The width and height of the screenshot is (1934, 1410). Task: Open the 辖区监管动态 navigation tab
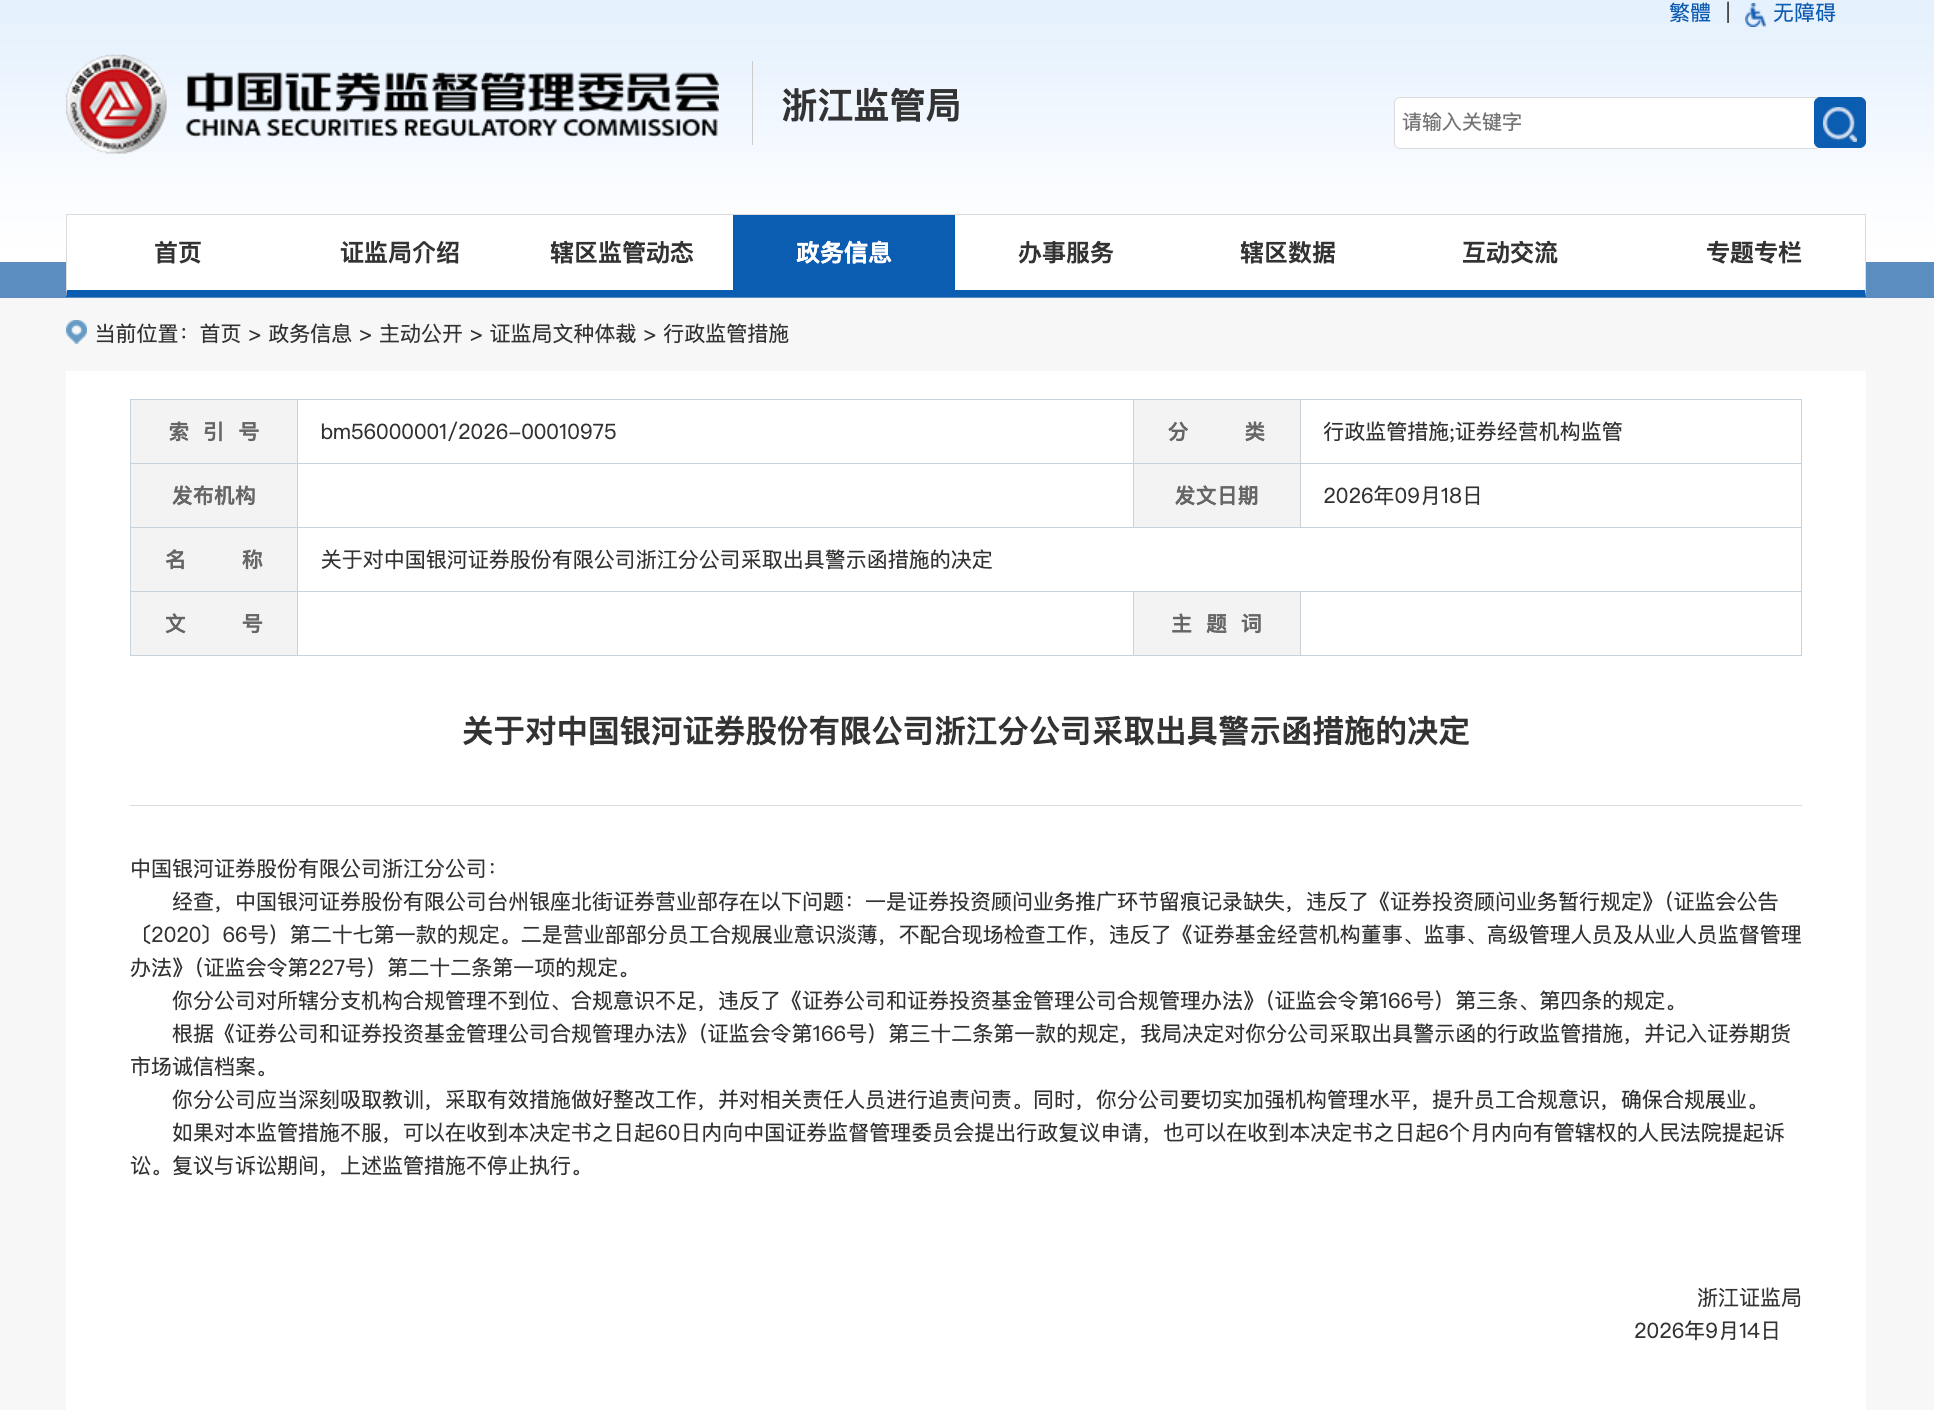(622, 253)
